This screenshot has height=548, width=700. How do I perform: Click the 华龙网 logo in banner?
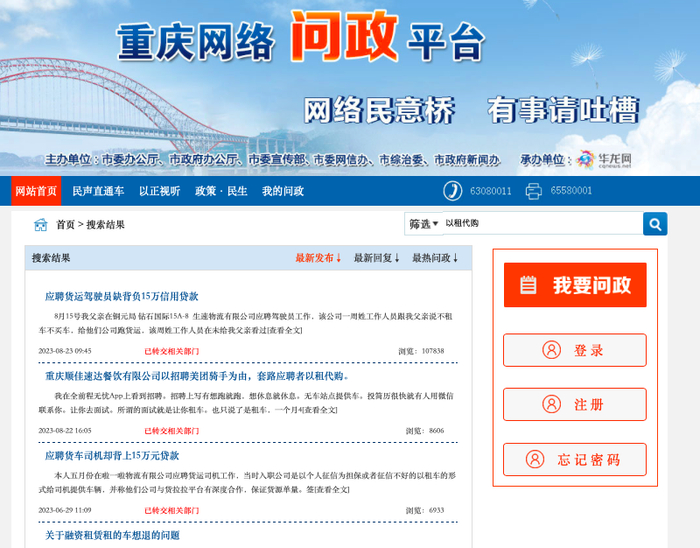[x=604, y=160]
